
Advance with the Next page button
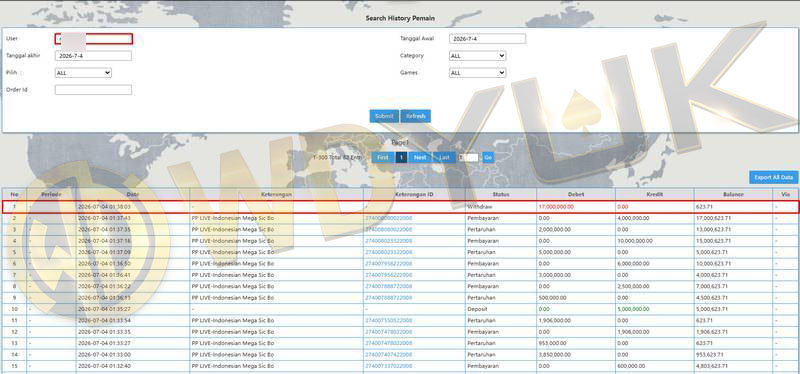pos(420,158)
